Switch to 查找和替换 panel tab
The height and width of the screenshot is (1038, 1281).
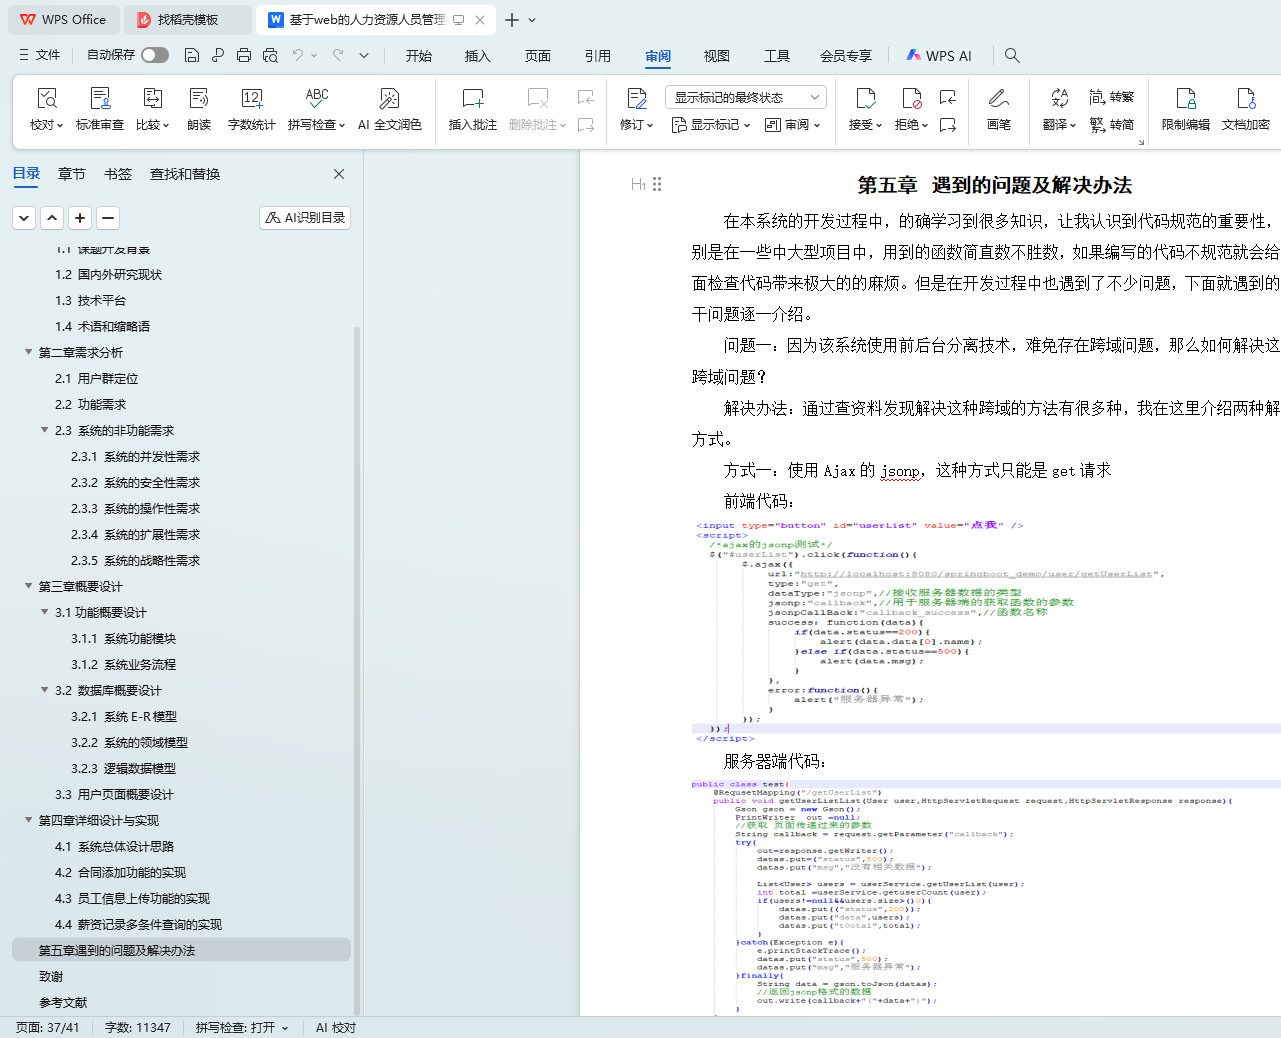point(185,174)
